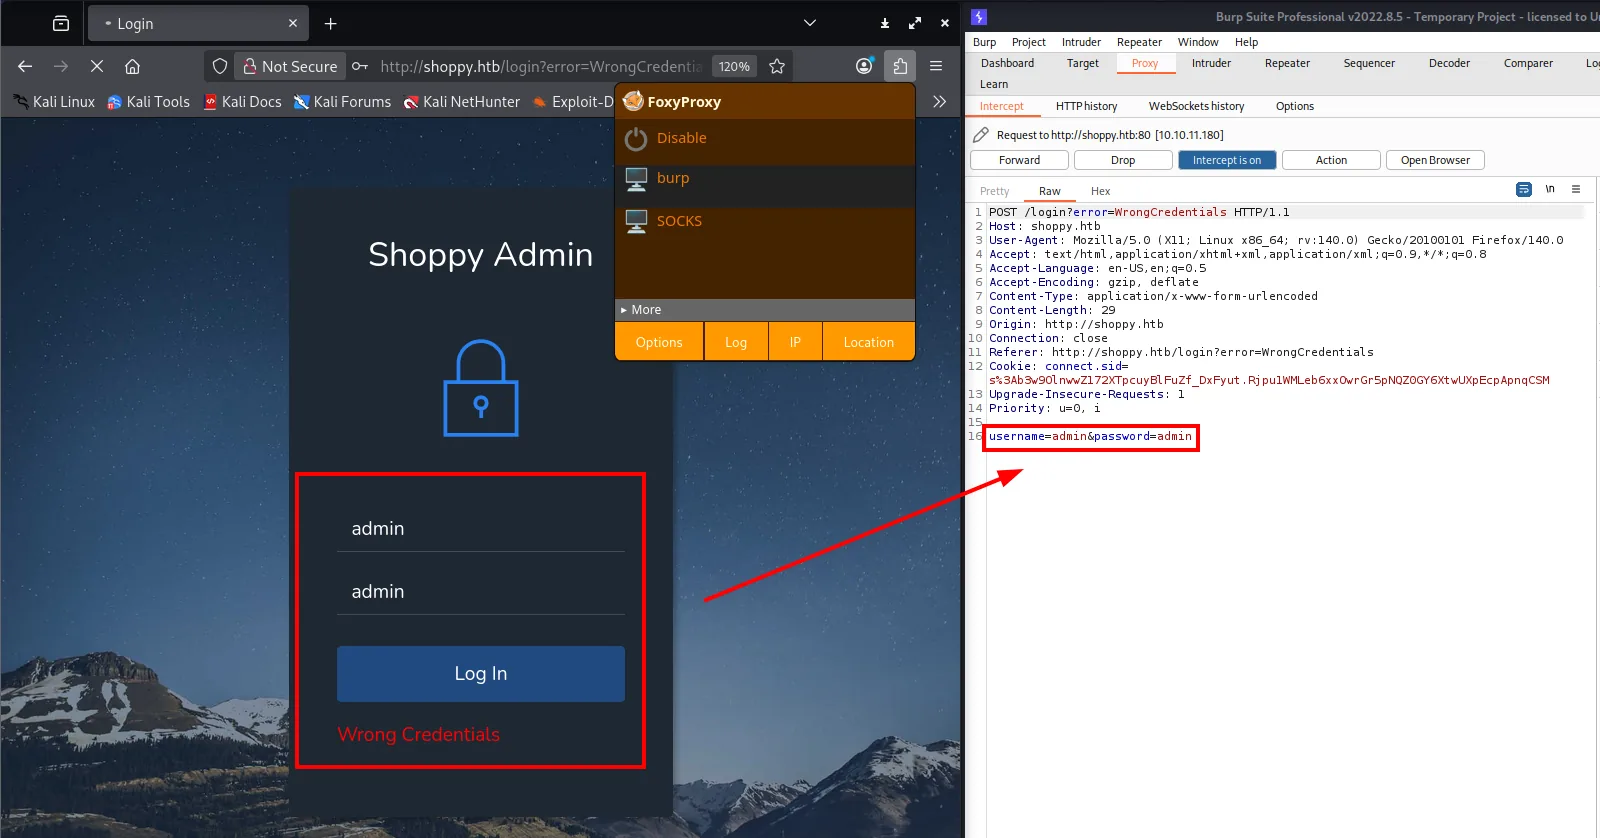Forward the intercepted request in Burp
The image size is (1600, 838).
pyautogui.click(x=1019, y=160)
